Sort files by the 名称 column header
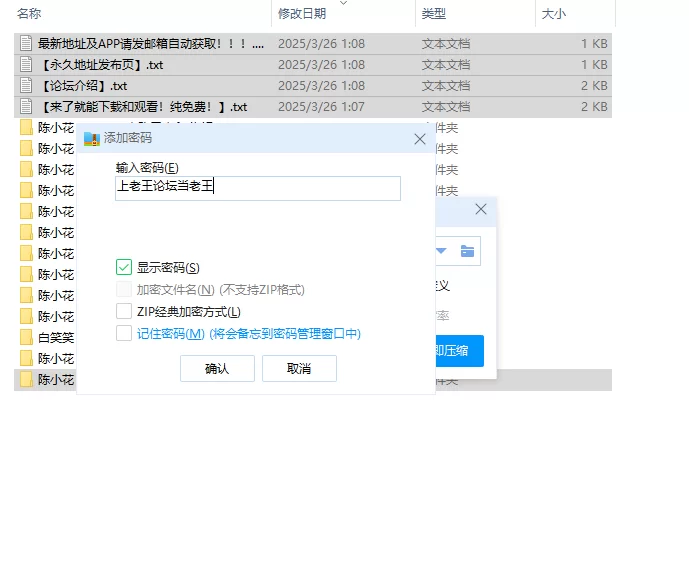This screenshot has width=689, height=568. click(x=30, y=14)
